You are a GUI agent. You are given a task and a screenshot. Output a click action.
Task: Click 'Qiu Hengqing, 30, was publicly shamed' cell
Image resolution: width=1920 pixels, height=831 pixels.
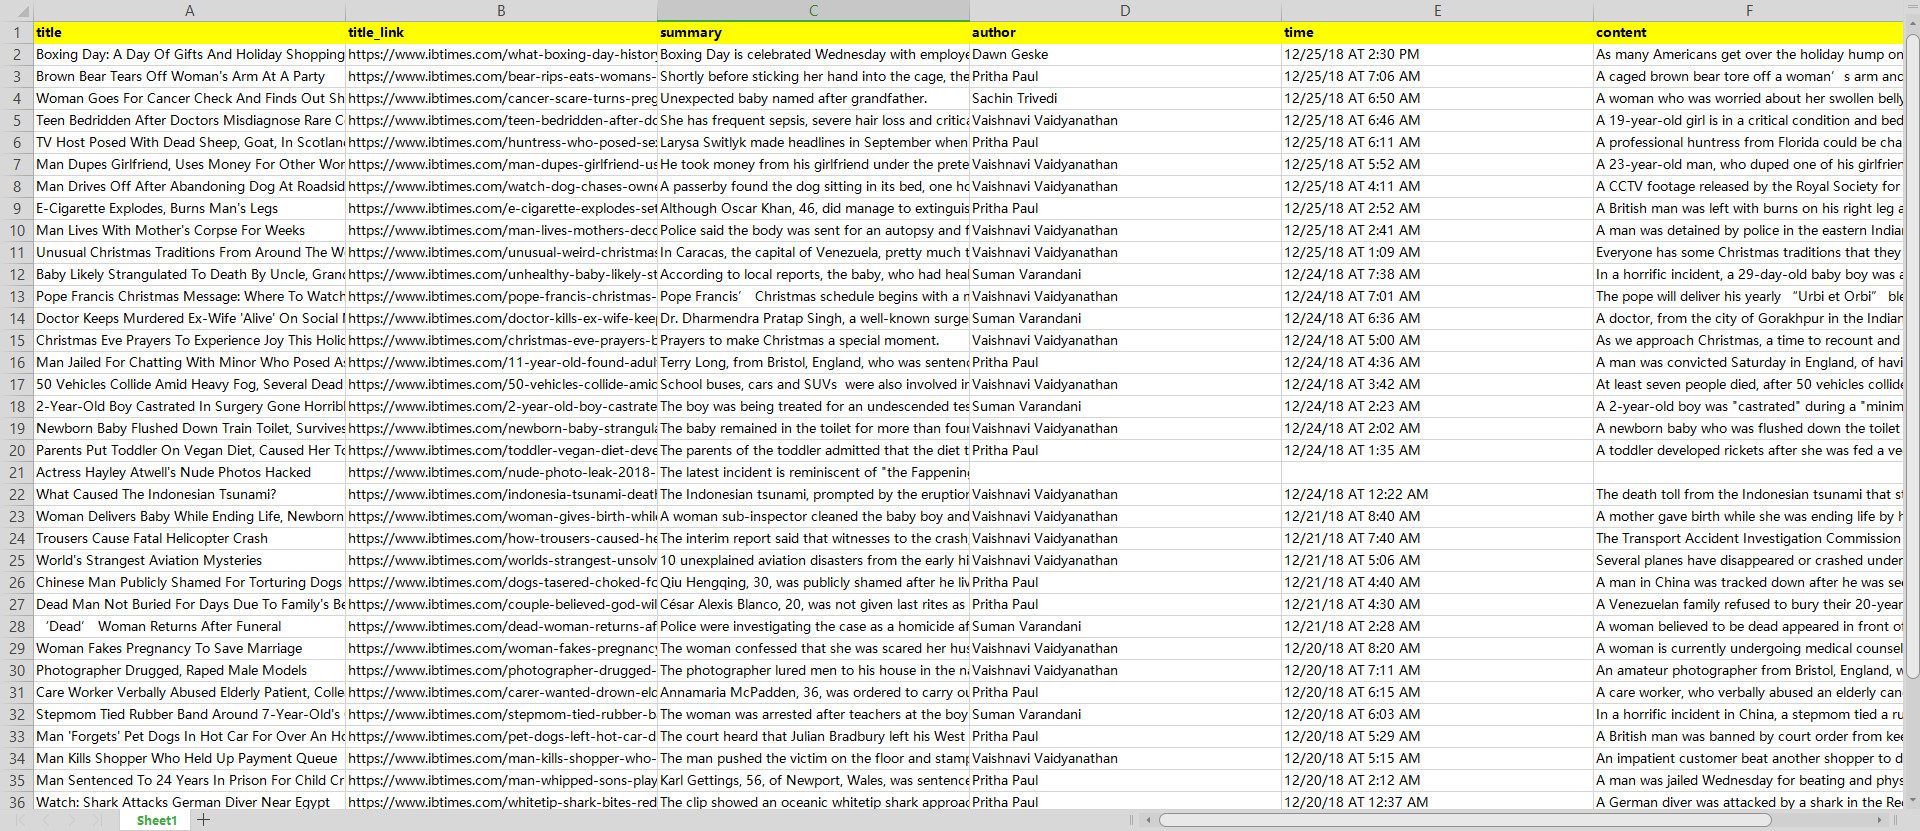pos(813,582)
